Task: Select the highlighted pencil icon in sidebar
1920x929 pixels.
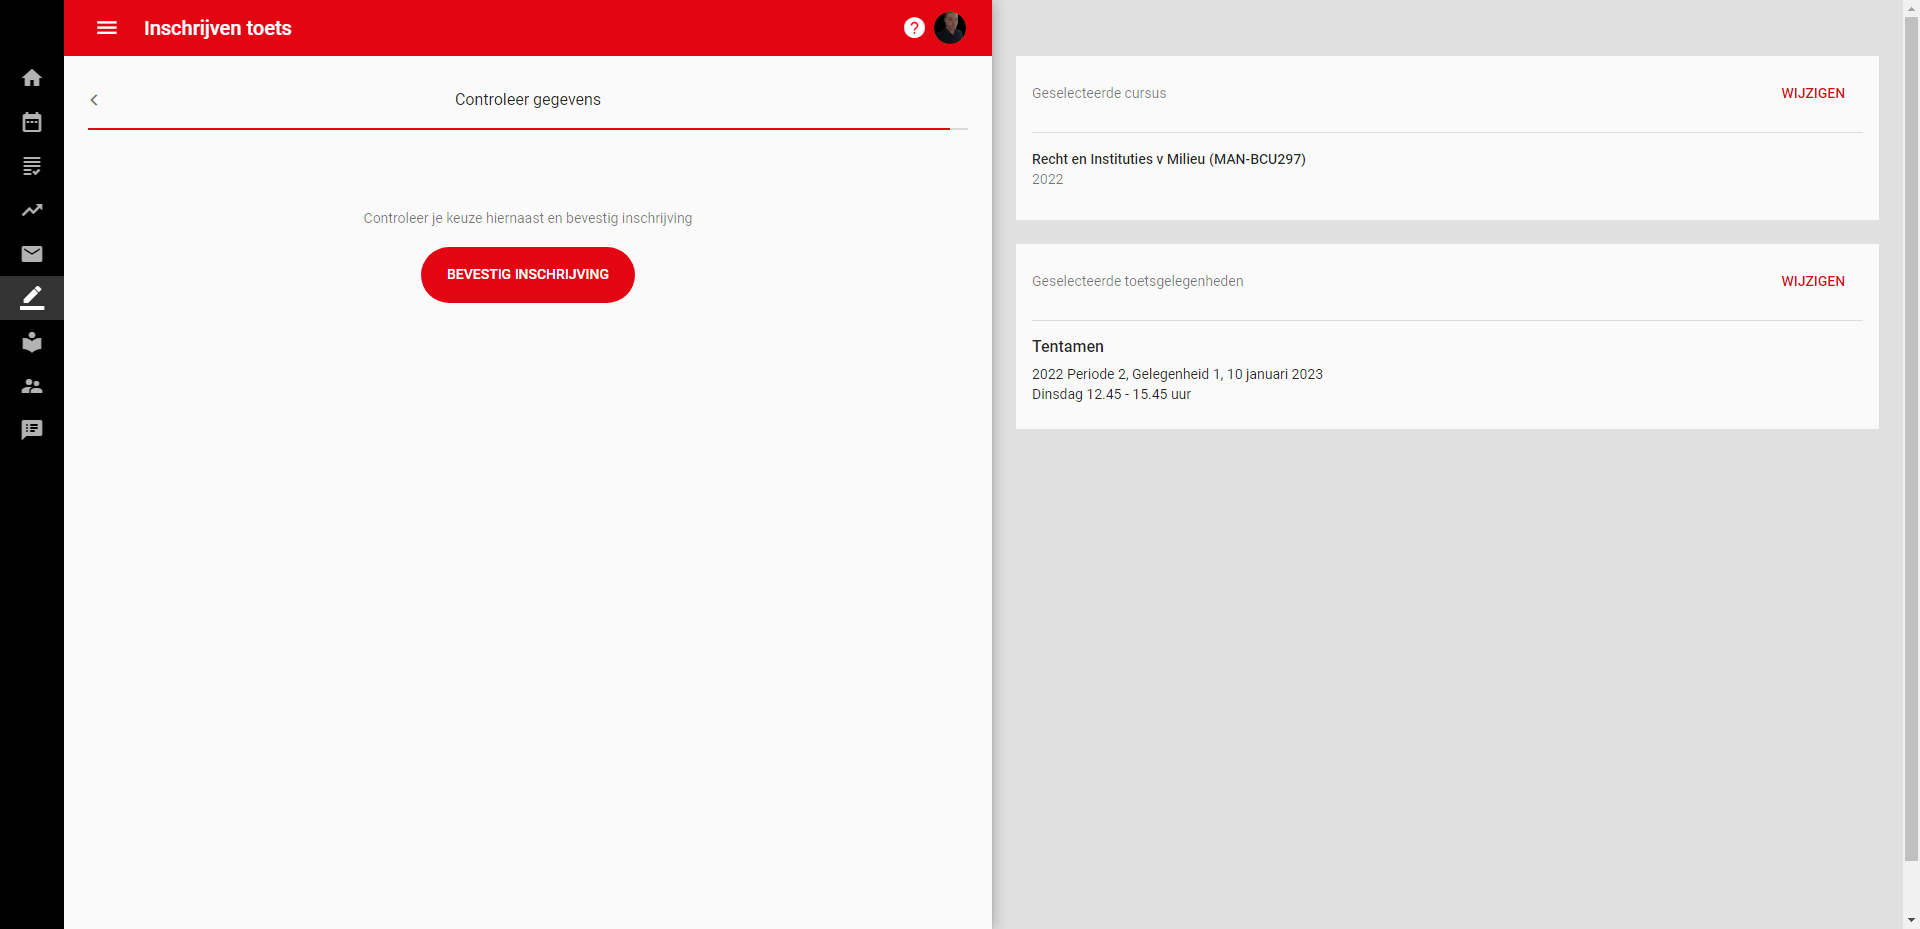Action: tap(32, 298)
